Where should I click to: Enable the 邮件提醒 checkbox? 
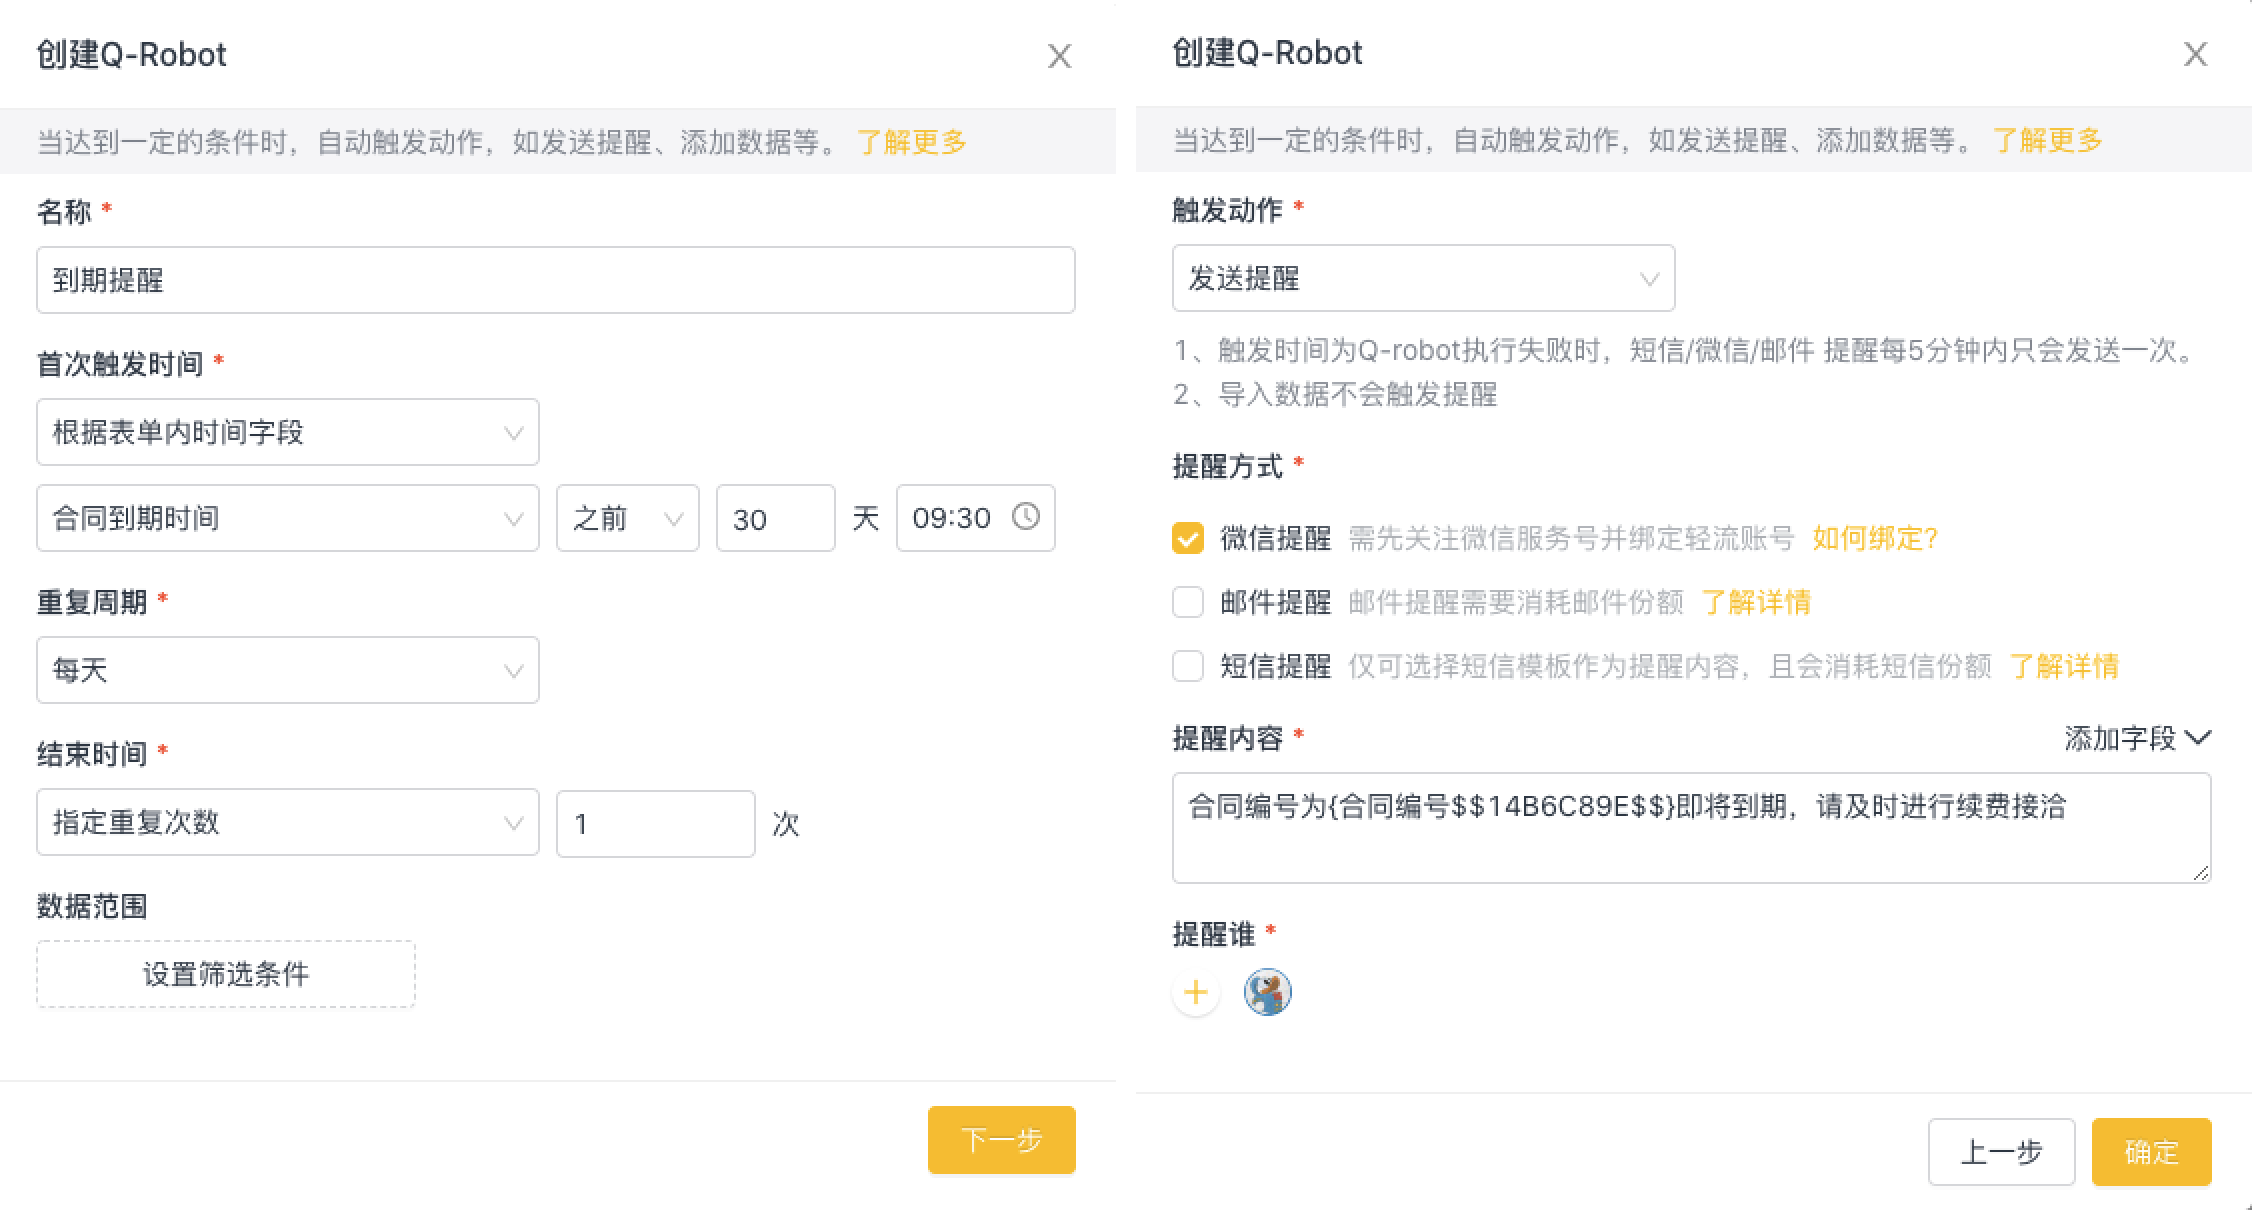tap(1188, 602)
